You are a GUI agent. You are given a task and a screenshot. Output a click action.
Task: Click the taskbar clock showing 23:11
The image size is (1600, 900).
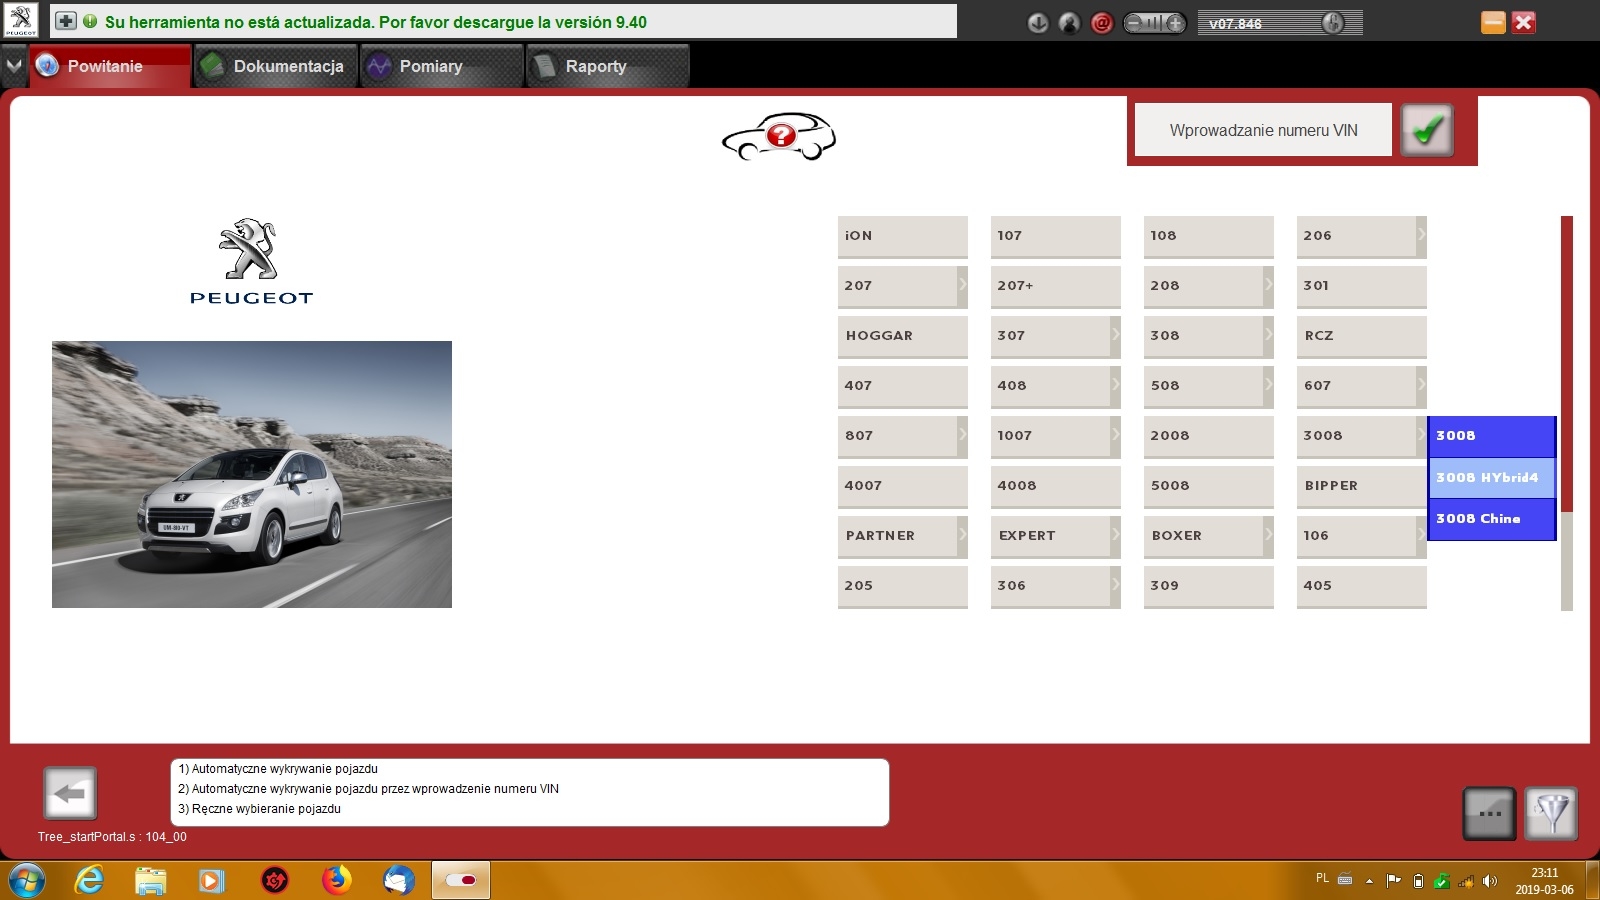[1544, 881]
